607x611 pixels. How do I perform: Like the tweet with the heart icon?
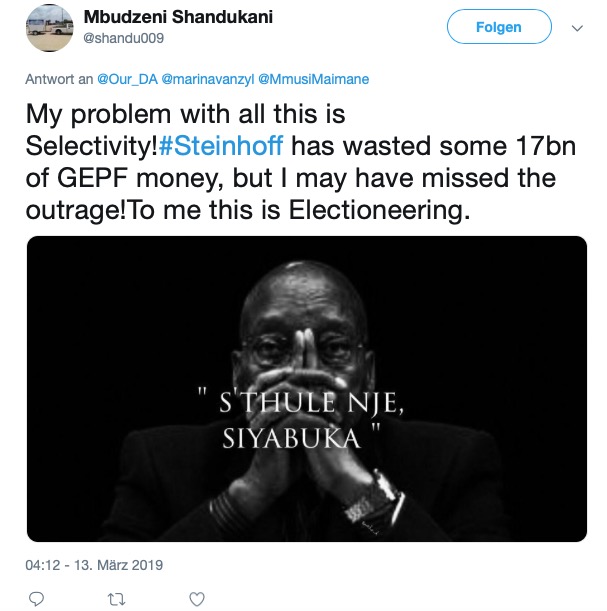click(197, 598)
